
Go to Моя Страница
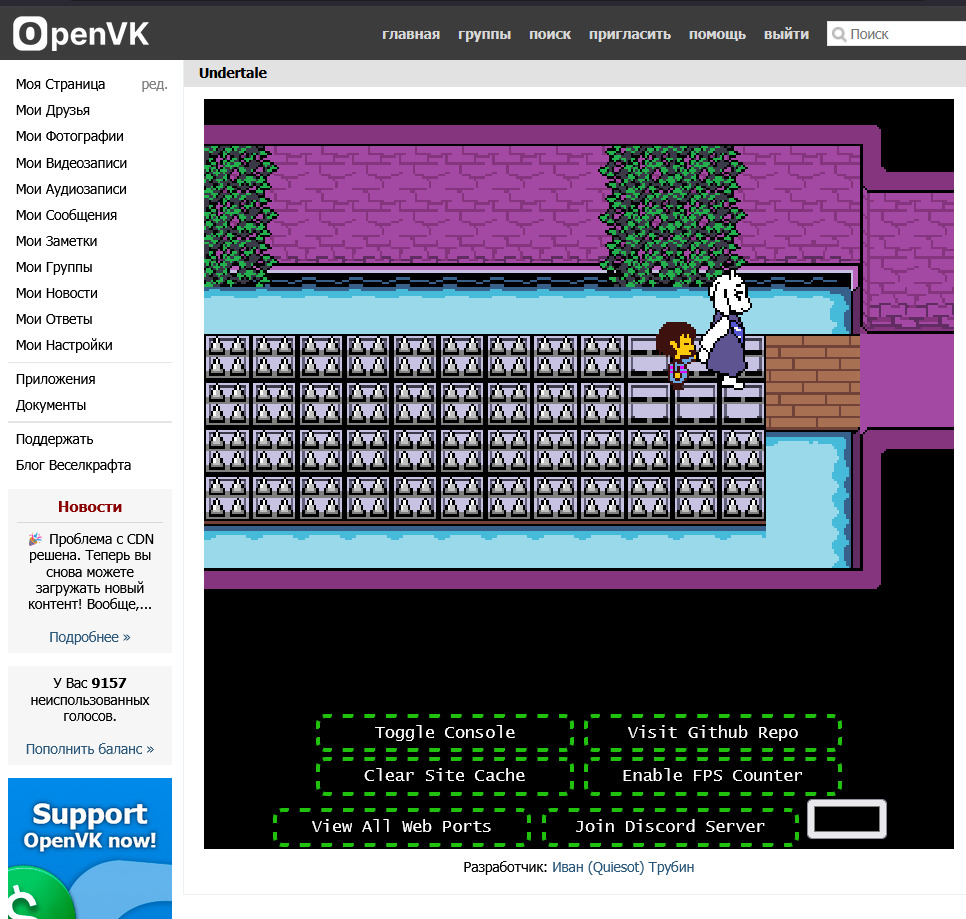pyautogui.click(x=60, y=84)
